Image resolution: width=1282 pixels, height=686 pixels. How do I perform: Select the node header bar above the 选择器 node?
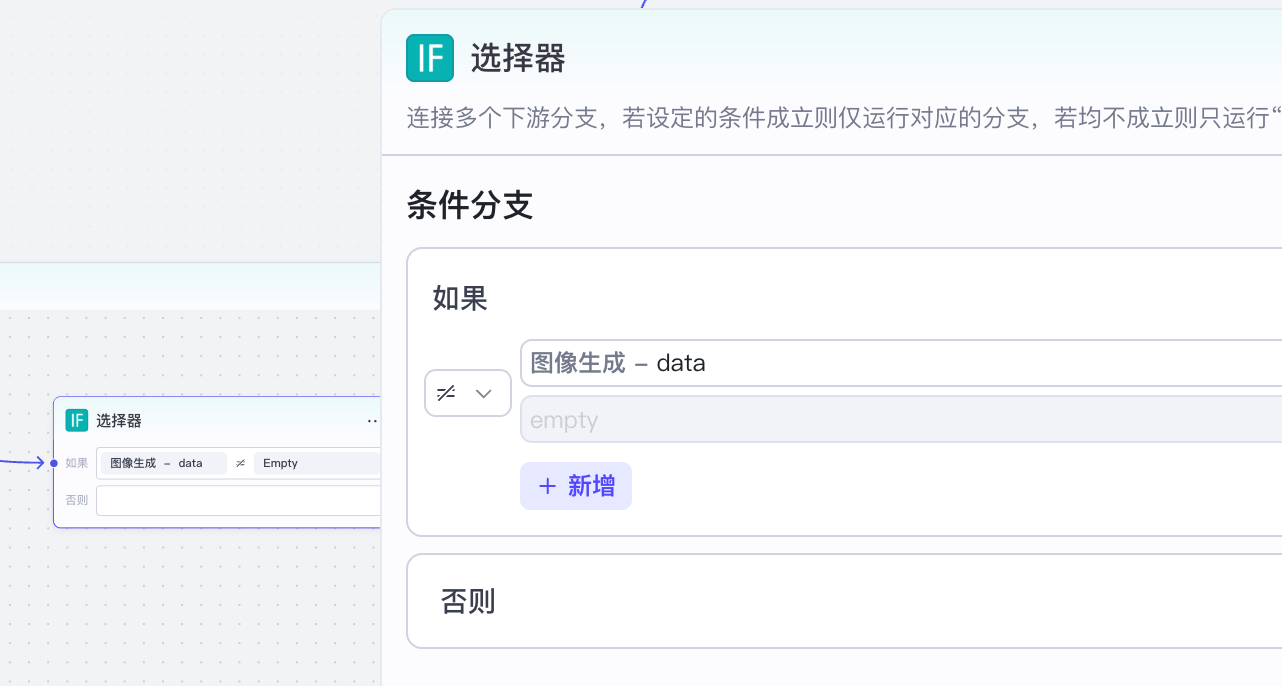point(190,287)
